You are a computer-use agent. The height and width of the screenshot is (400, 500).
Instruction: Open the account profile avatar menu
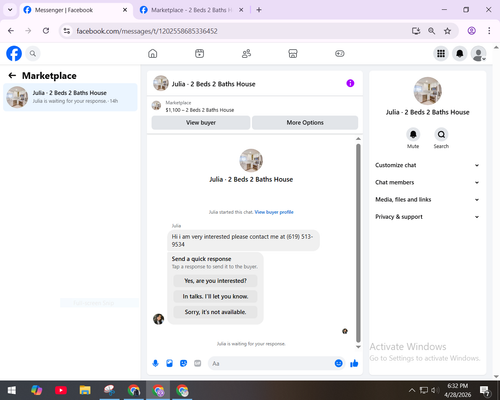tap(478, 53)
